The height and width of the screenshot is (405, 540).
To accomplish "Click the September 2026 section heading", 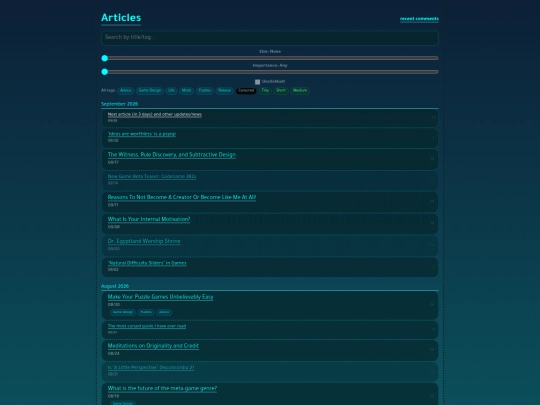I will pos(120,104).
